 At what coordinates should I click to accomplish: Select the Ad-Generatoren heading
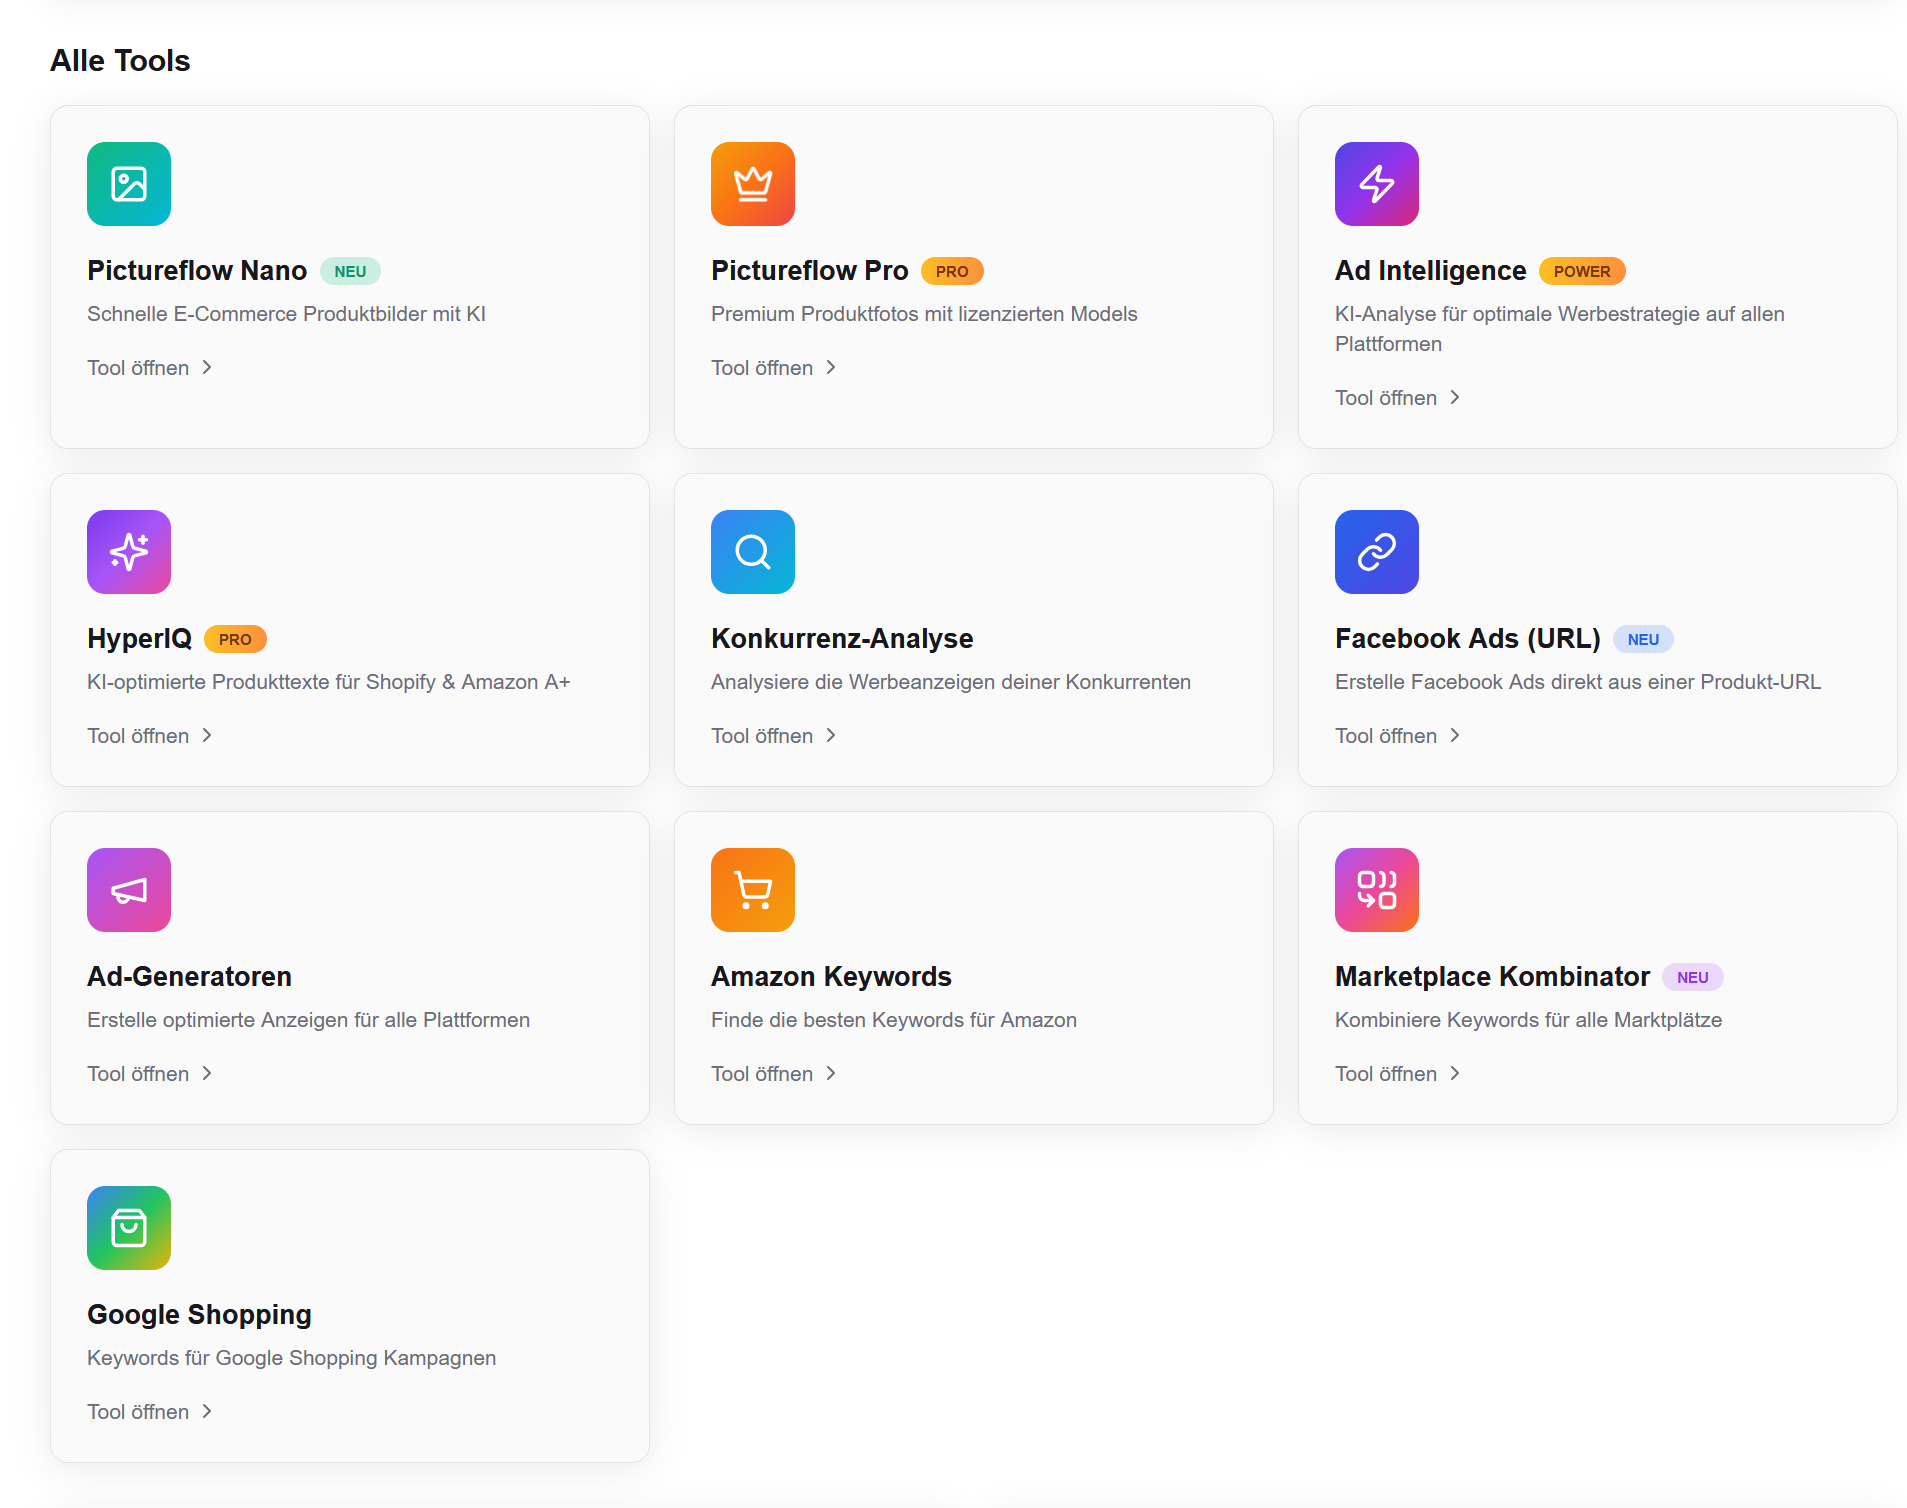189,977
